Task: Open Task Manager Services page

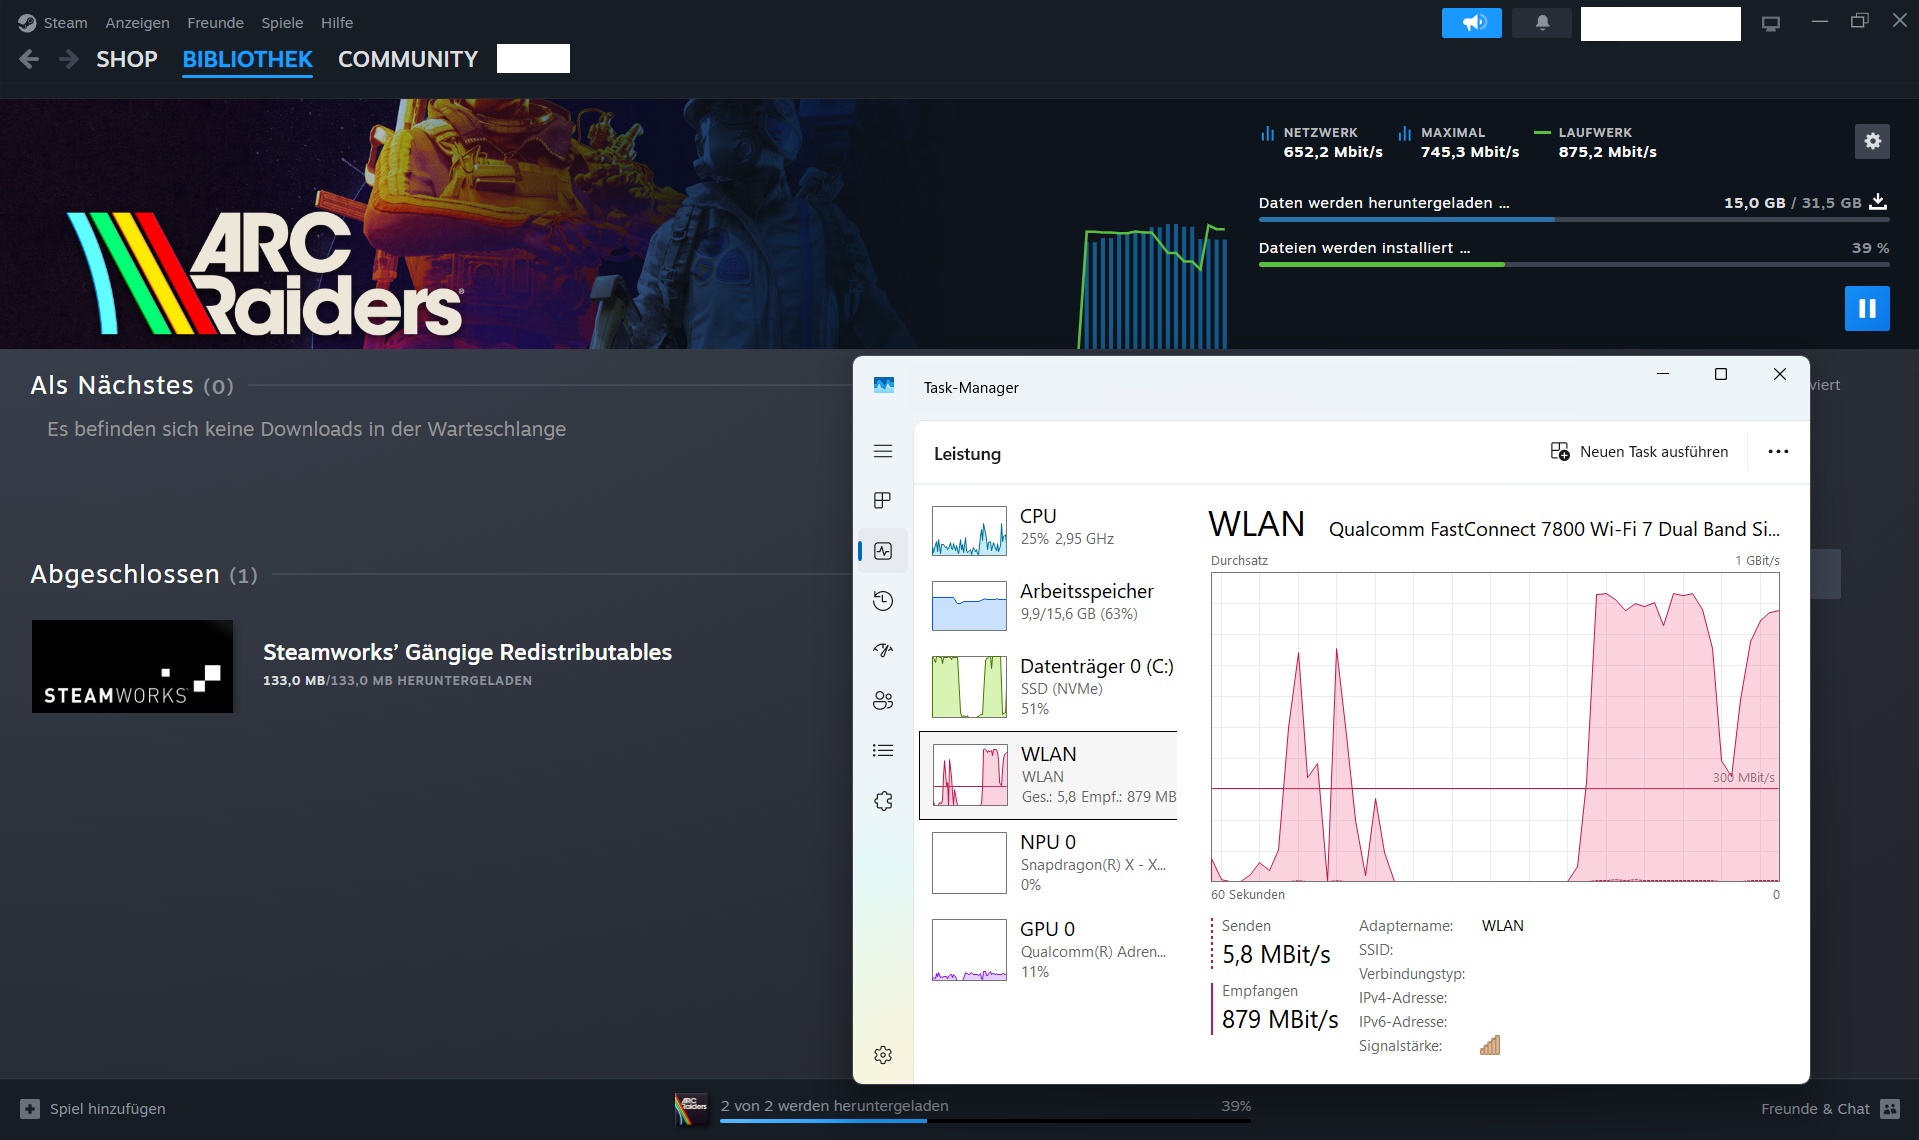Action: [883, 801]
